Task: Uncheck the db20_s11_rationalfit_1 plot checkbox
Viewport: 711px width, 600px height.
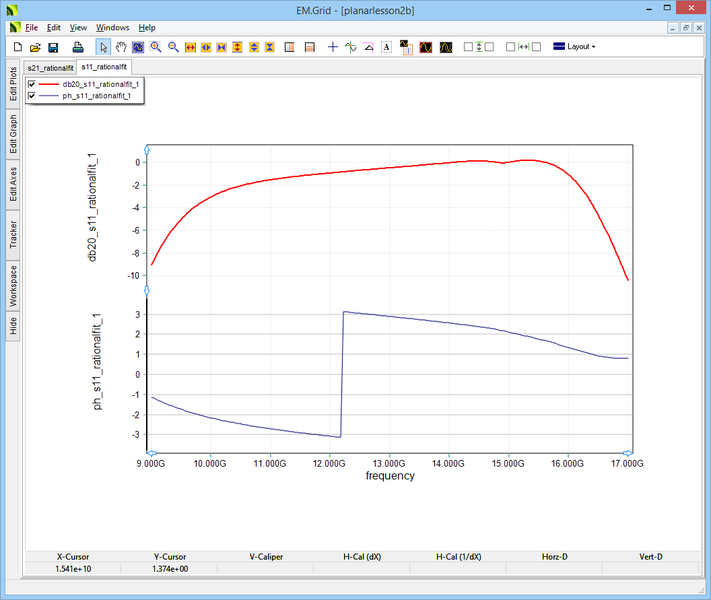Action: [x=33, y=84]
